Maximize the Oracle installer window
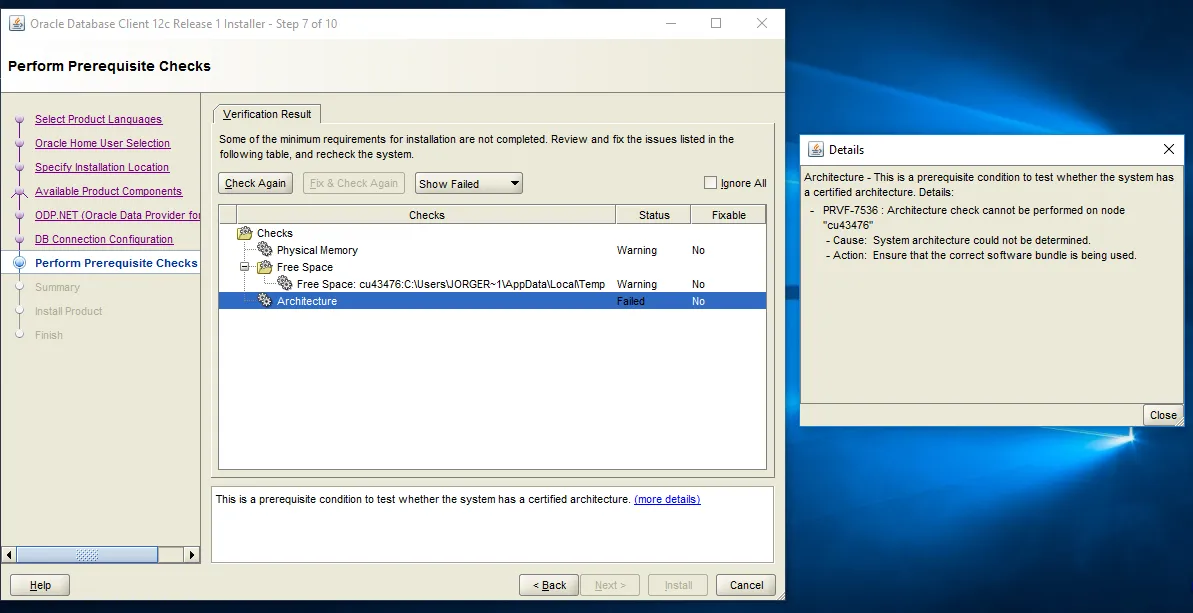Viewport: 1193px width, 613px height. click(x=716, y=24)
